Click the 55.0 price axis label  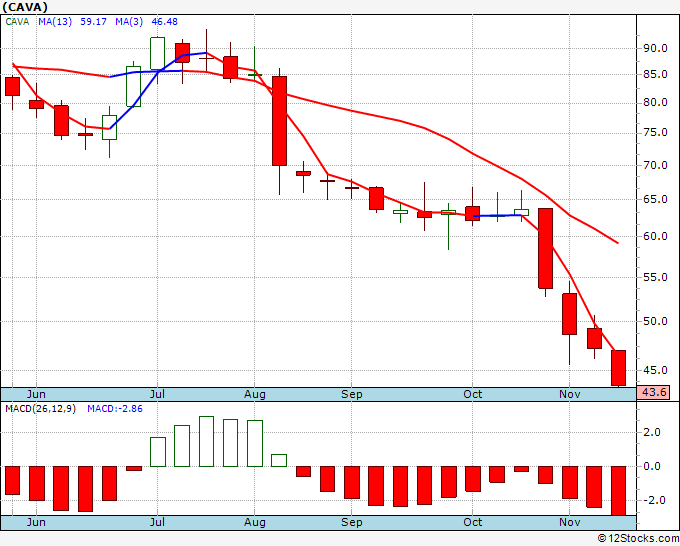coord(655,277)
